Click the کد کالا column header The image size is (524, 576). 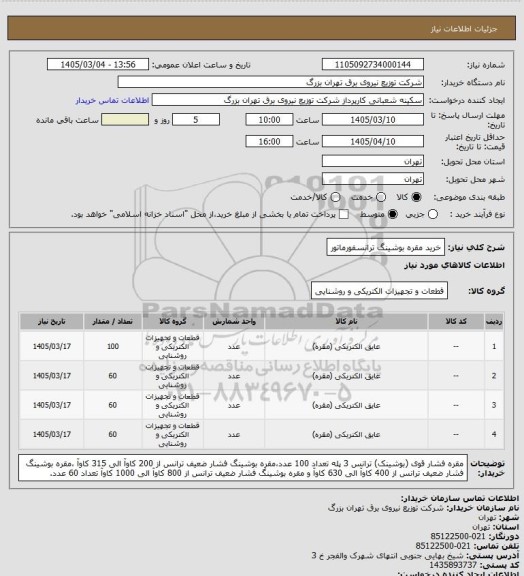pyautogui.click(x=456, y=321)
